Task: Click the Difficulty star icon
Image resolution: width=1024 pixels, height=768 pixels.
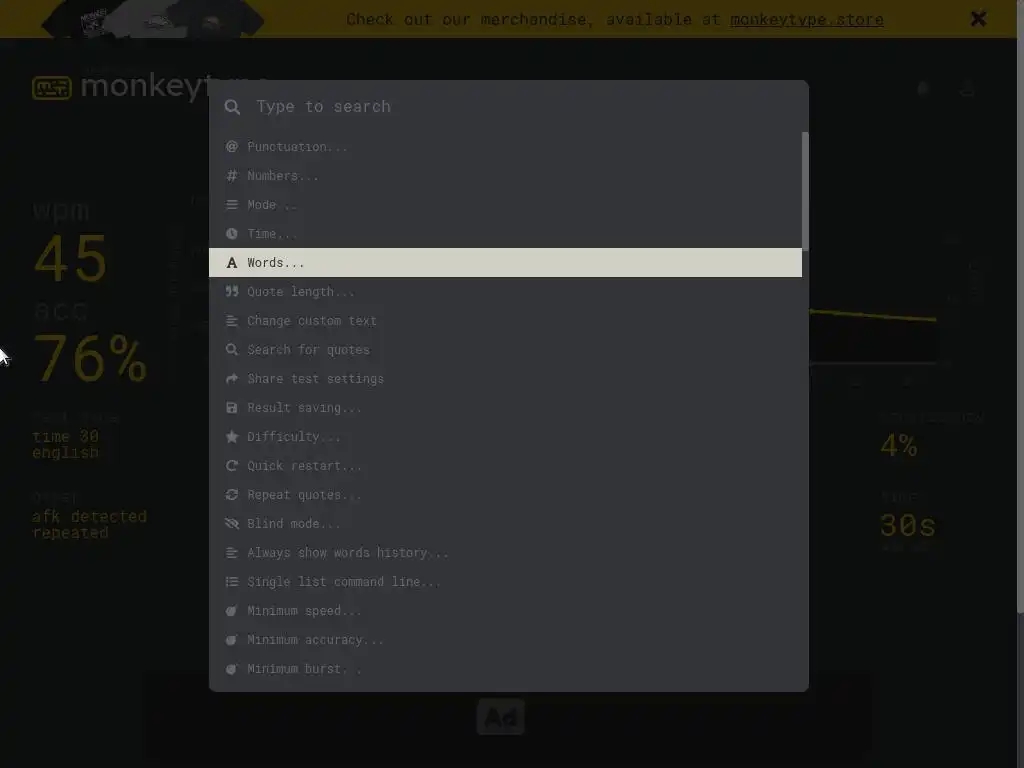Action: pos(232,436)
